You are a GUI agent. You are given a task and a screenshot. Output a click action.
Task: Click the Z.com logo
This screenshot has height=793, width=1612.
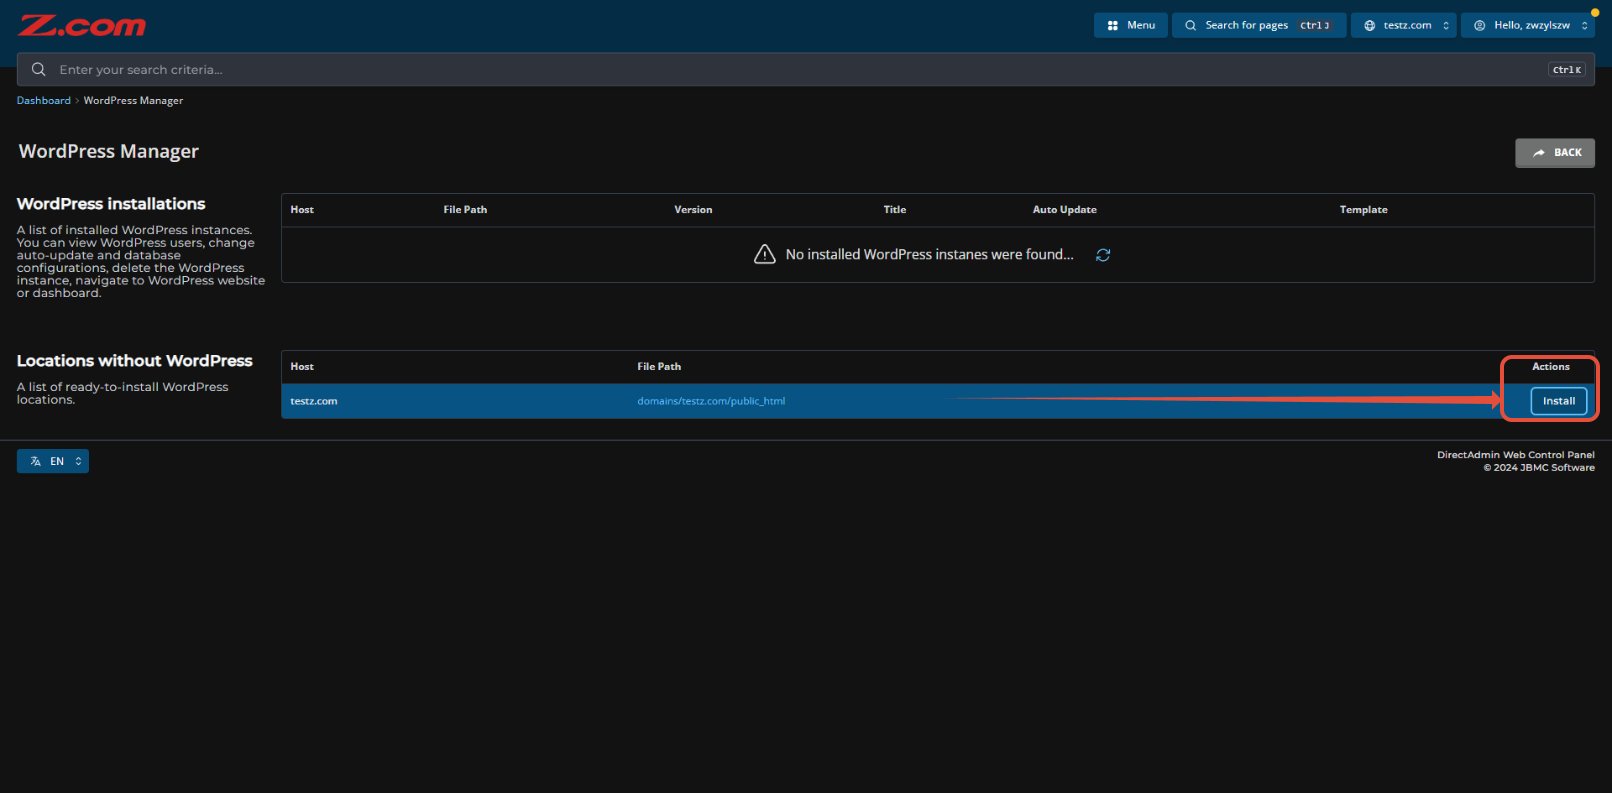point(82,26)
